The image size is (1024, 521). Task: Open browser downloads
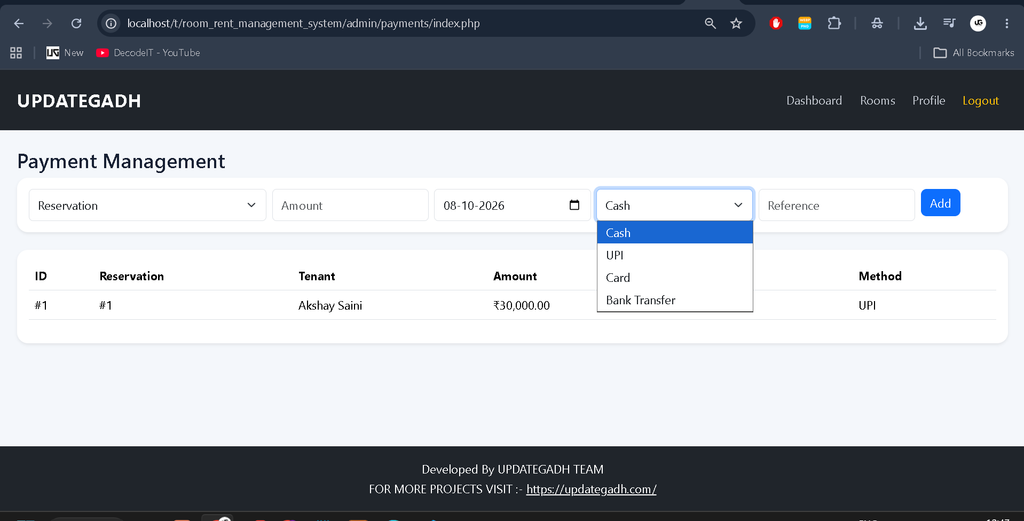pos(920,24)
